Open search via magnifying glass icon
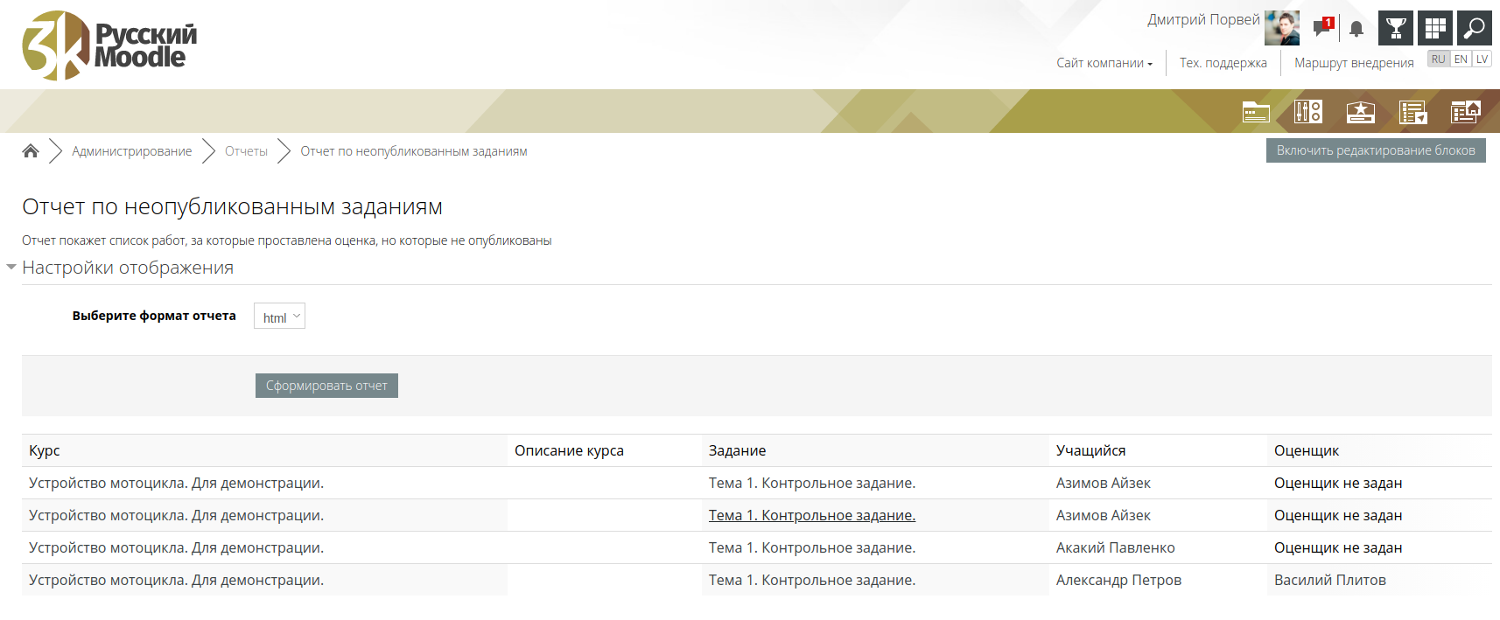The width and height of the screenshot is (1500, 620). pos(1474,28)
